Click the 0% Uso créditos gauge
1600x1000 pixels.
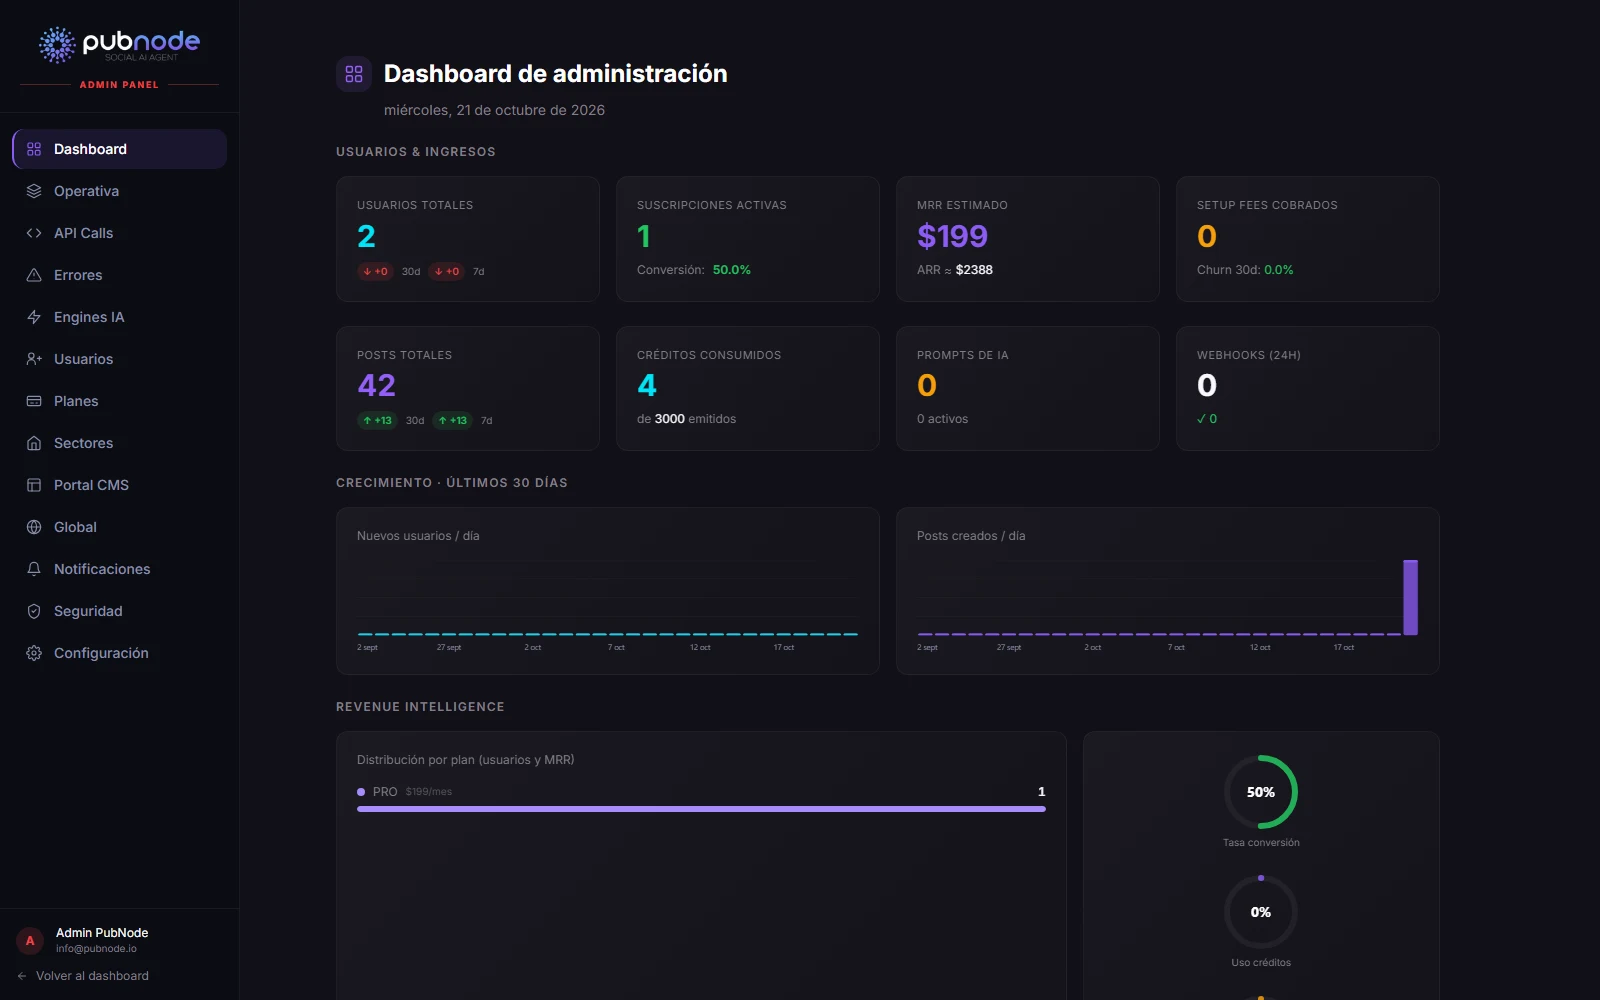coord(1261,912)
